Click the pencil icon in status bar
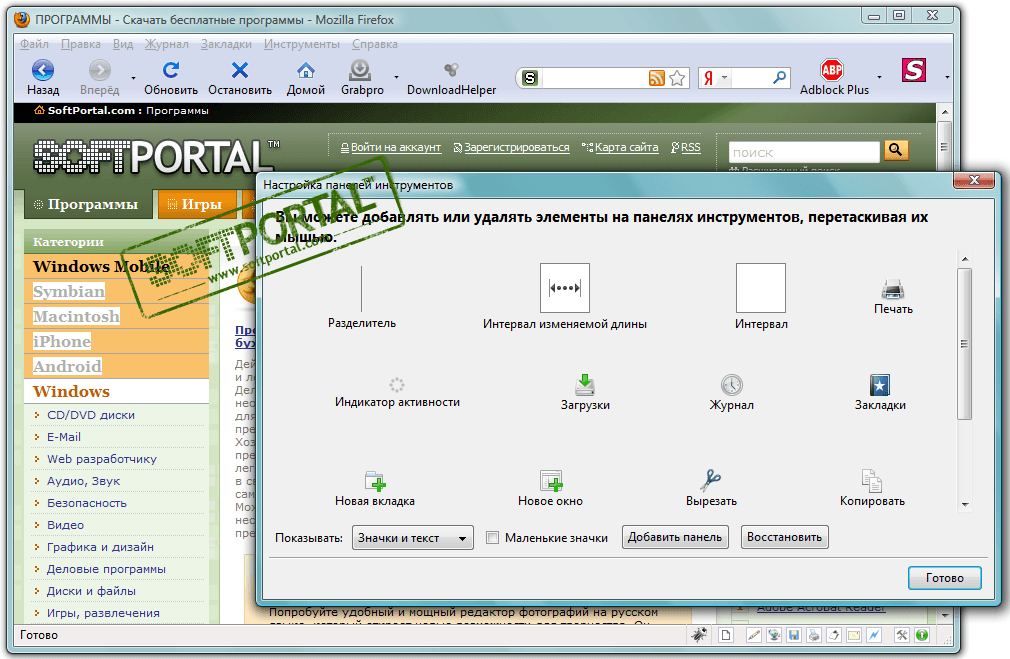This screenshot has width=1010, height=659. pos(754,635)
